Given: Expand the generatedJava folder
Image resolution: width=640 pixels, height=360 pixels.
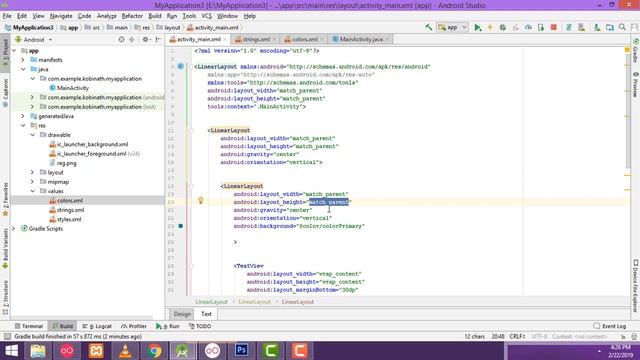Looking at the screenshot, I should (x=23, y=116).
